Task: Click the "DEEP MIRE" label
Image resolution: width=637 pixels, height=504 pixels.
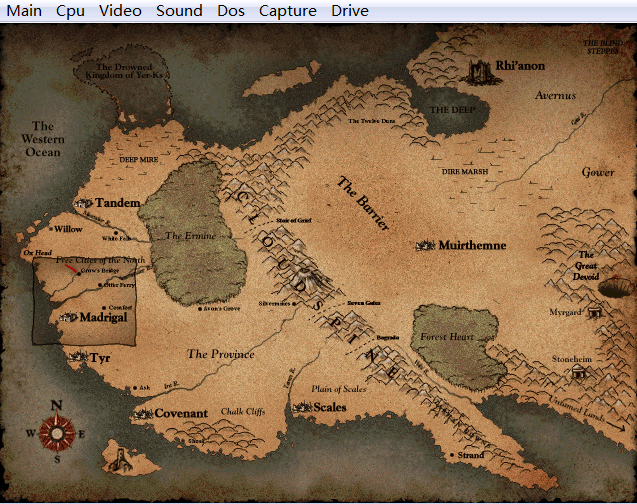Action: pyautogui.click(x=139, y=160)
